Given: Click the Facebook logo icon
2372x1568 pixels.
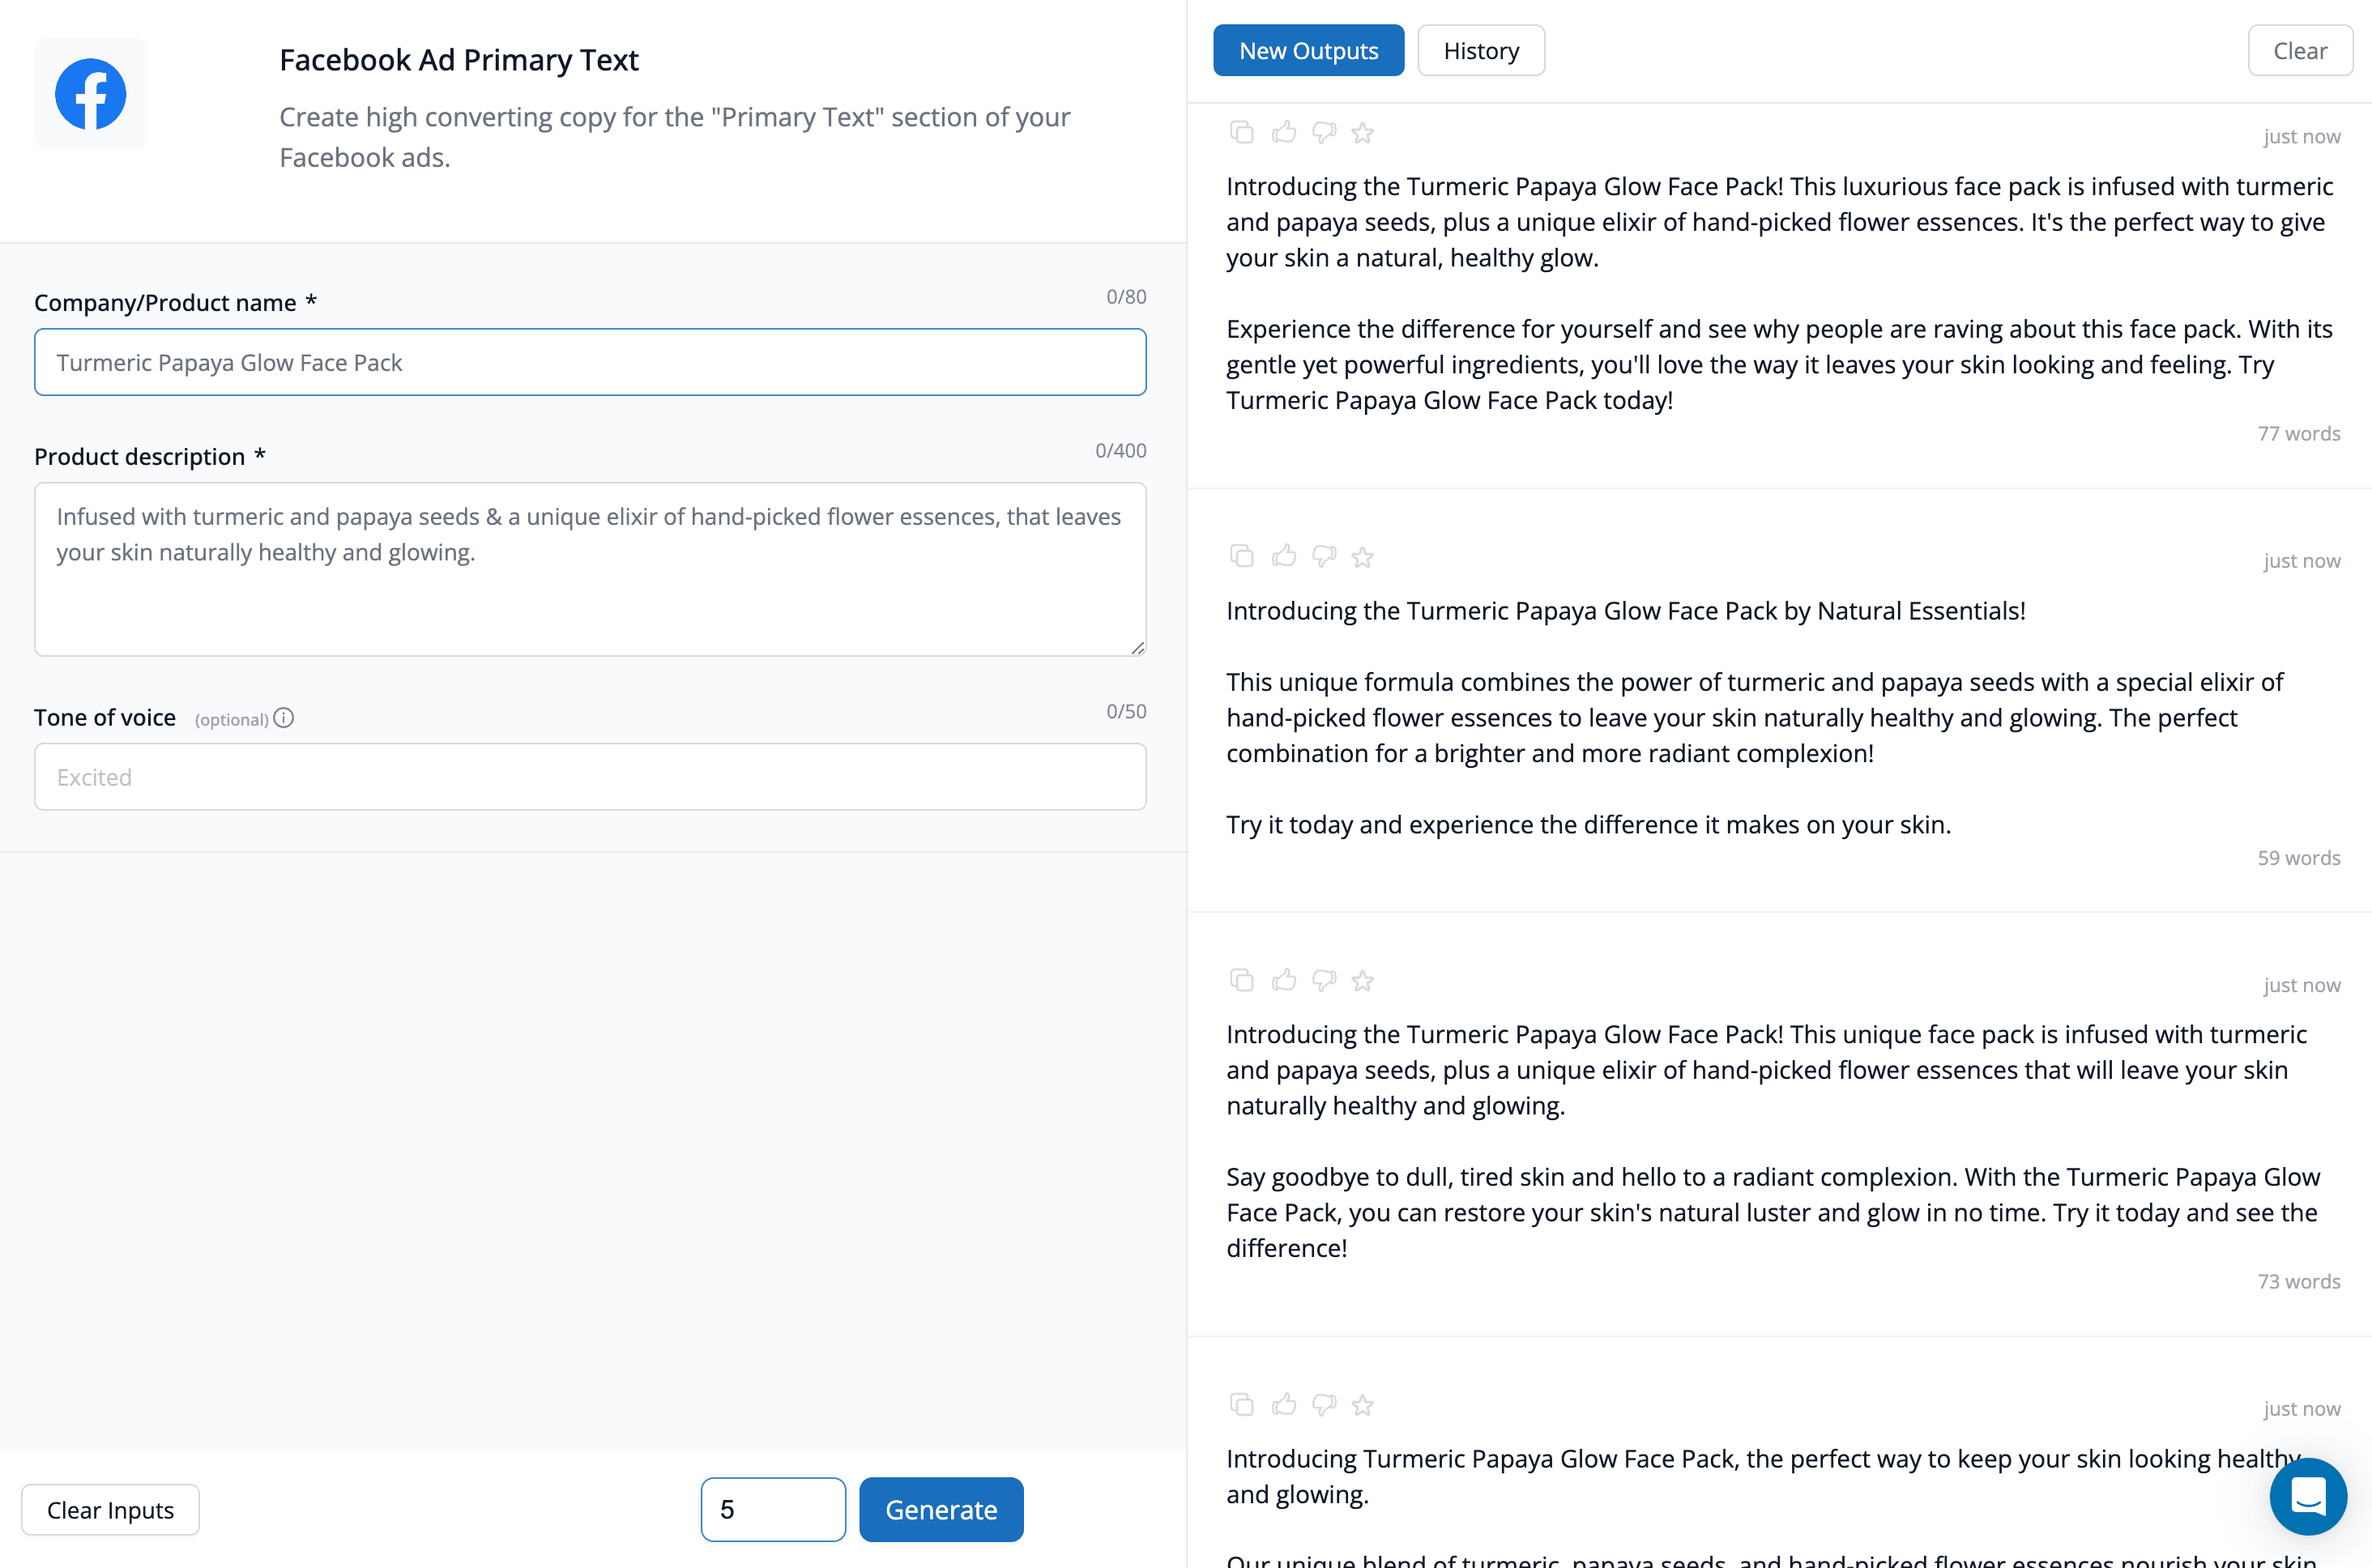Looking at the screenshot, I should (x=90, y=94).
